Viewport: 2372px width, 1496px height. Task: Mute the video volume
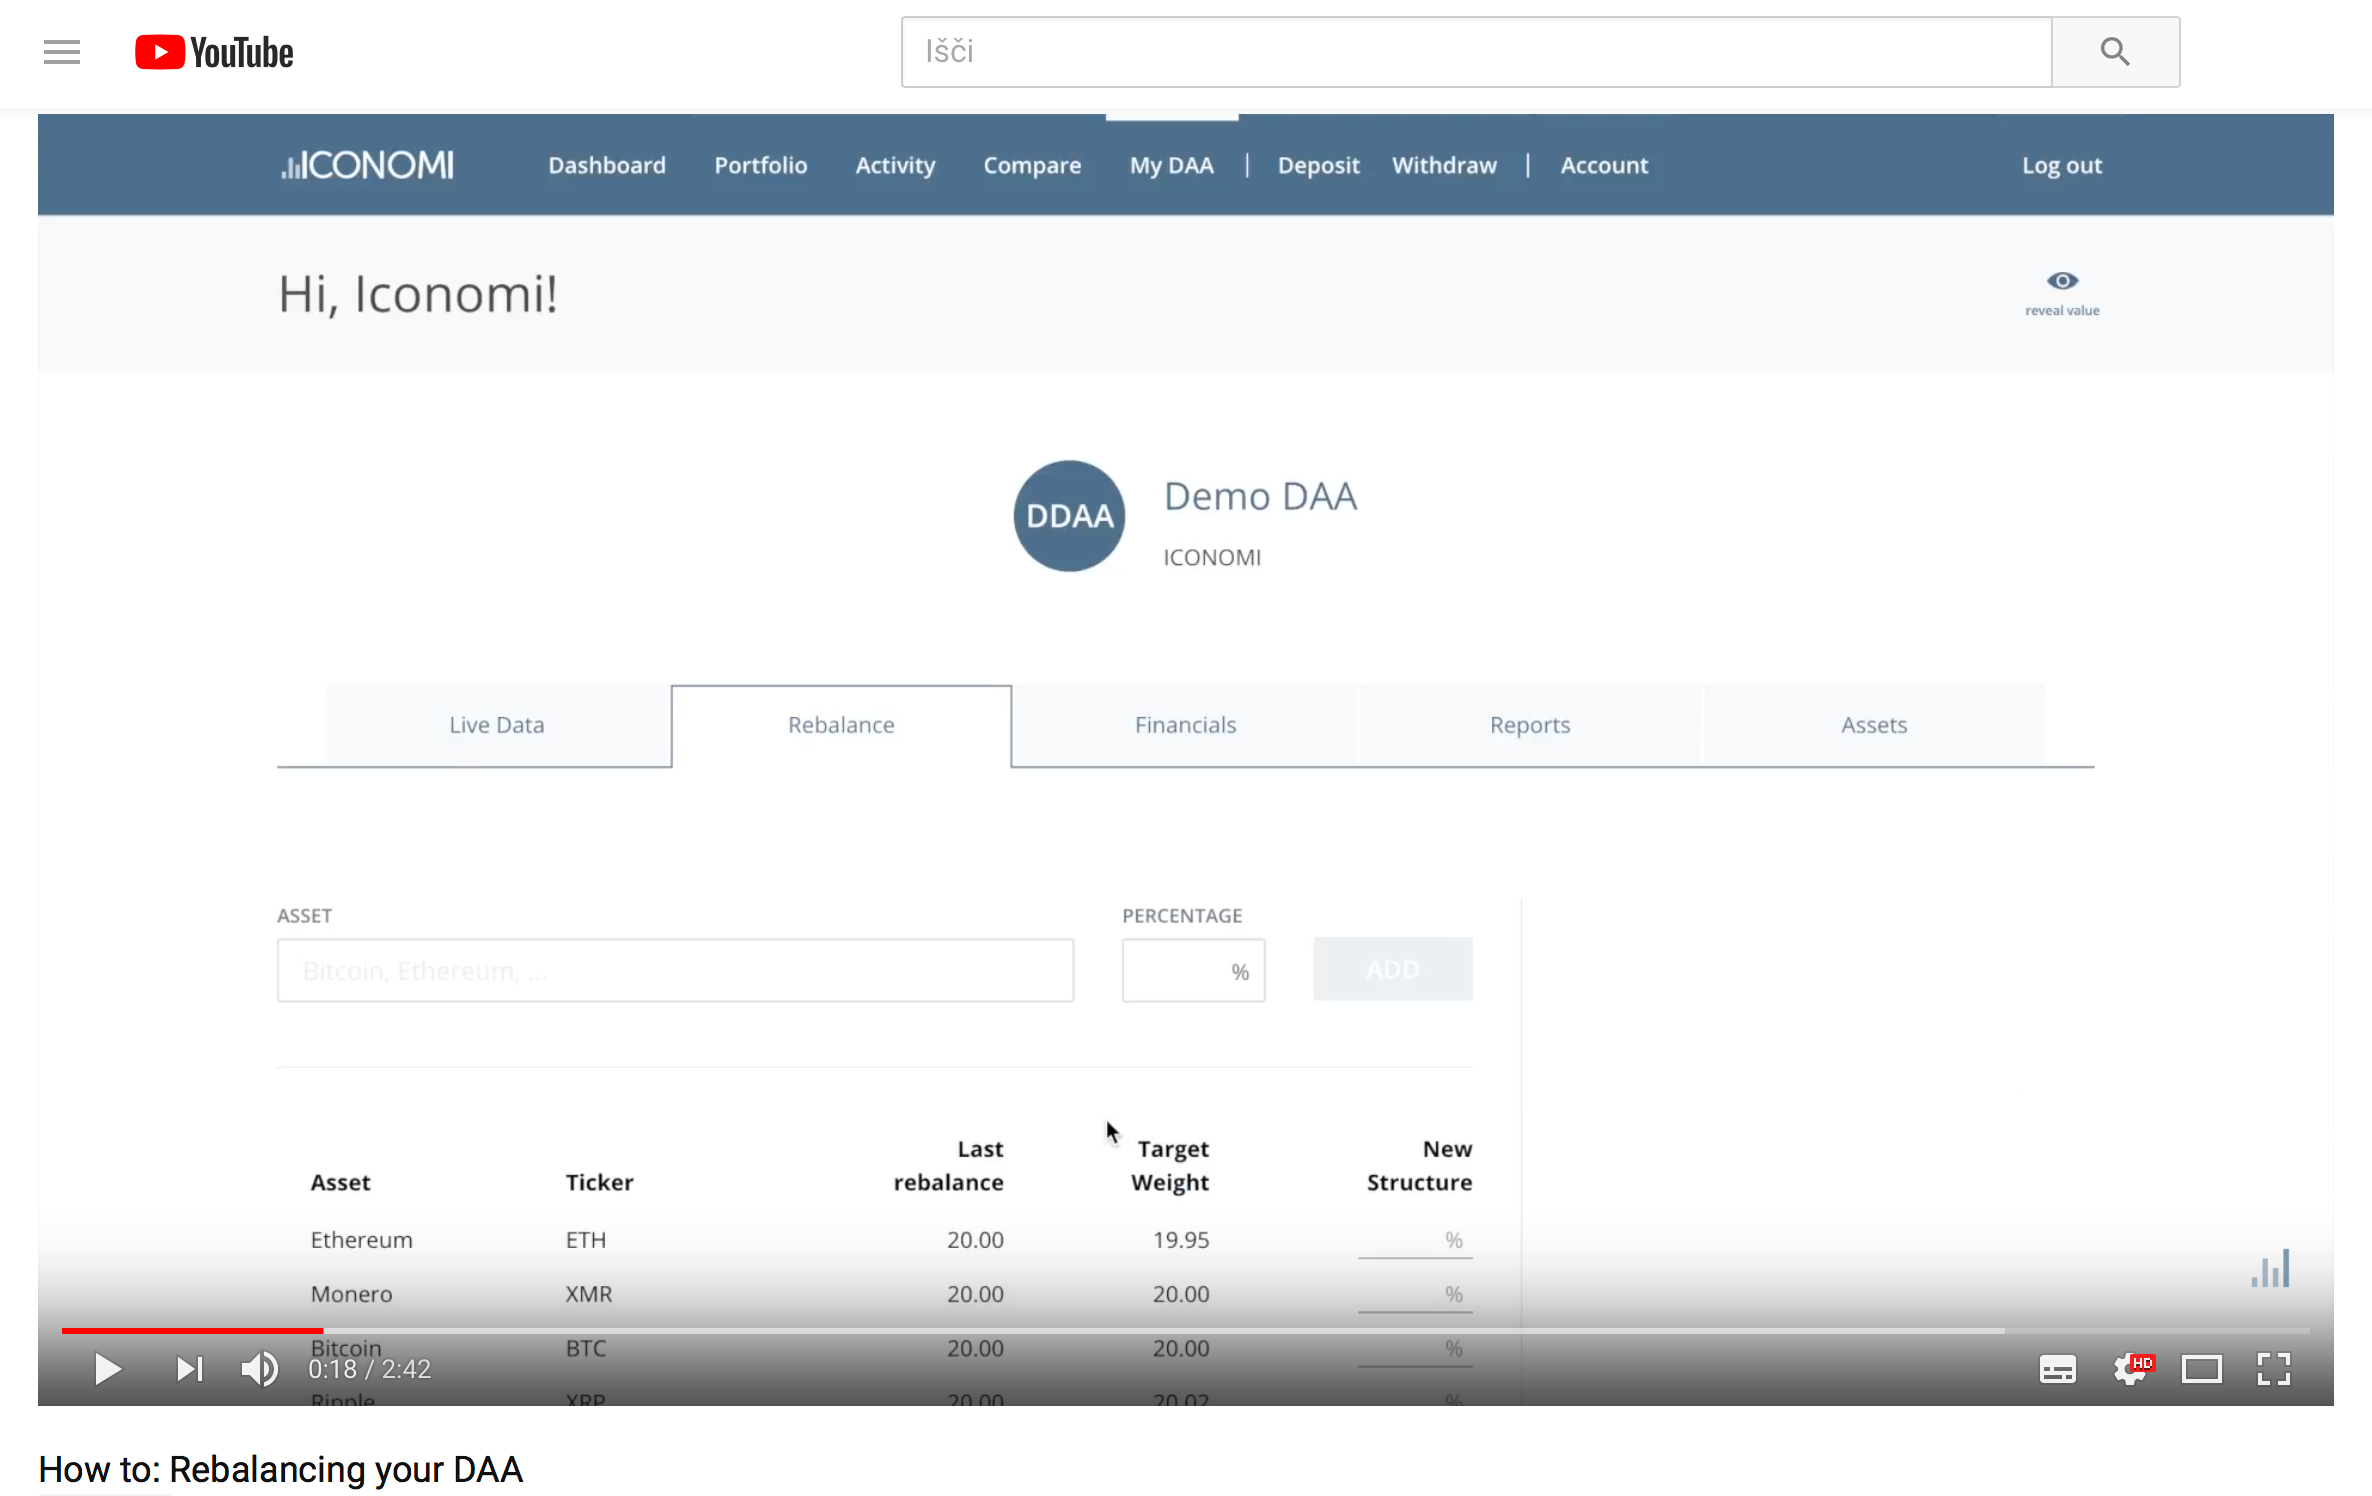coord(260,1369)
